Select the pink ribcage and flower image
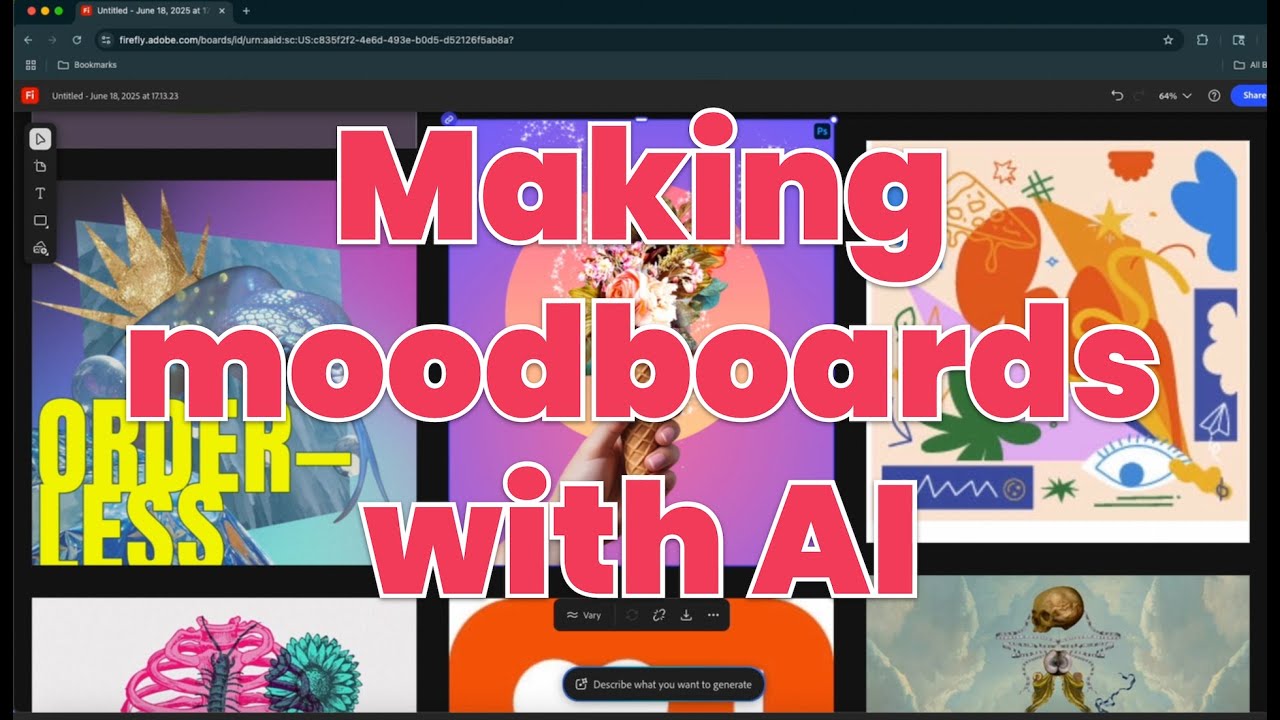The image size is (1280, 720). tap(224, 655)
